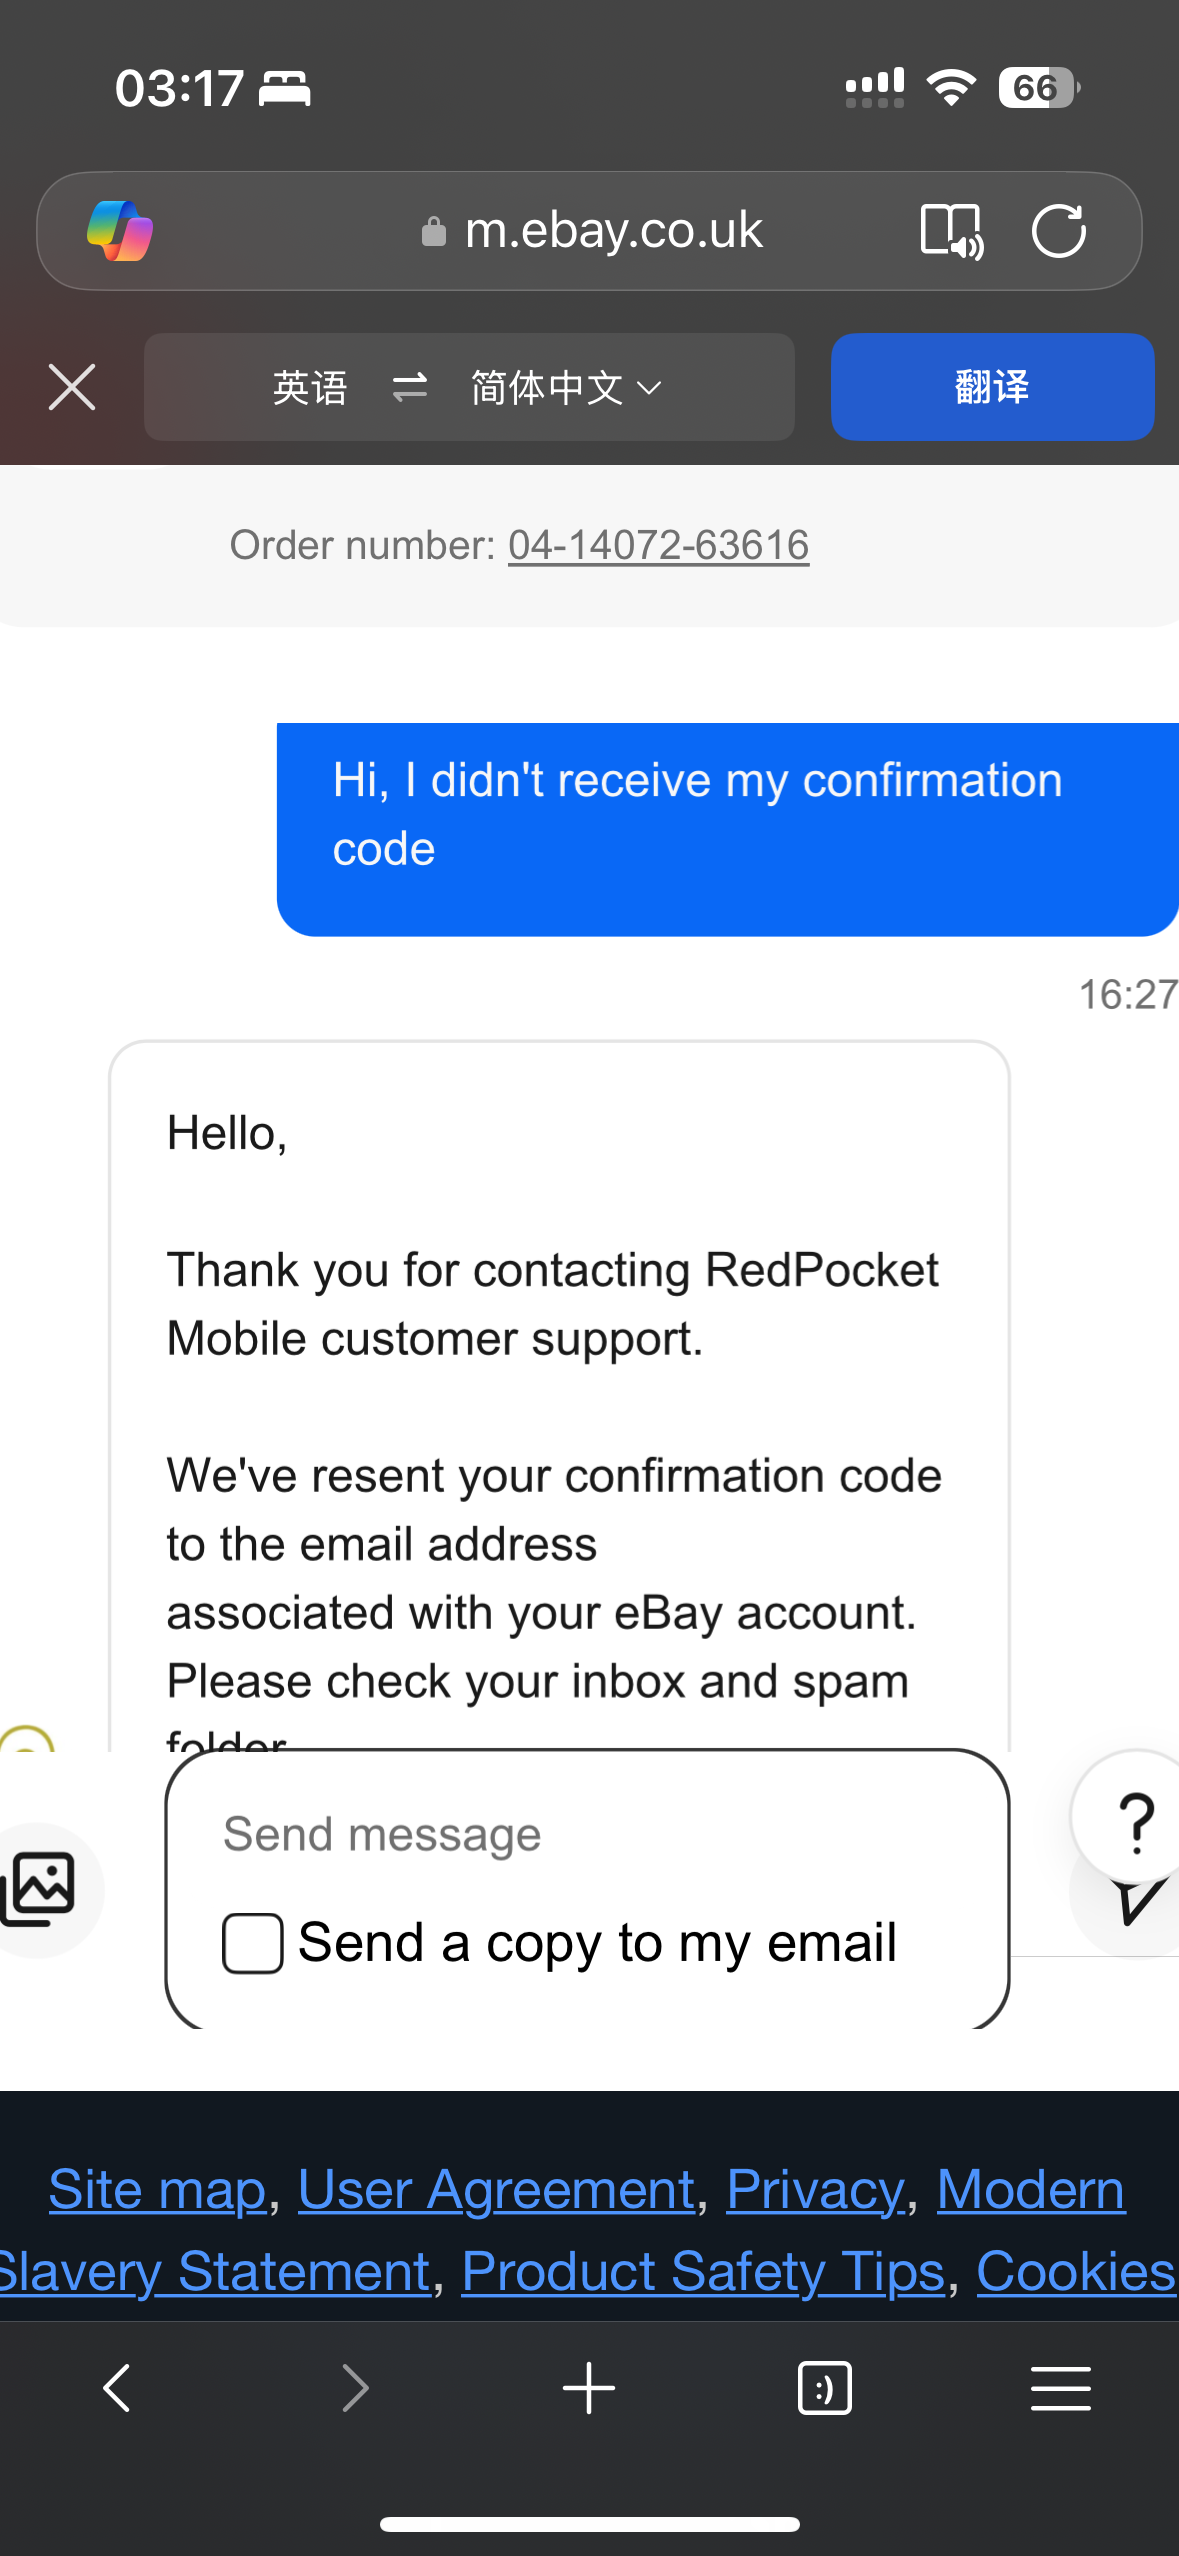Check Send a copy to my email
The image size is (1179, 2556).
[253, 1943]
